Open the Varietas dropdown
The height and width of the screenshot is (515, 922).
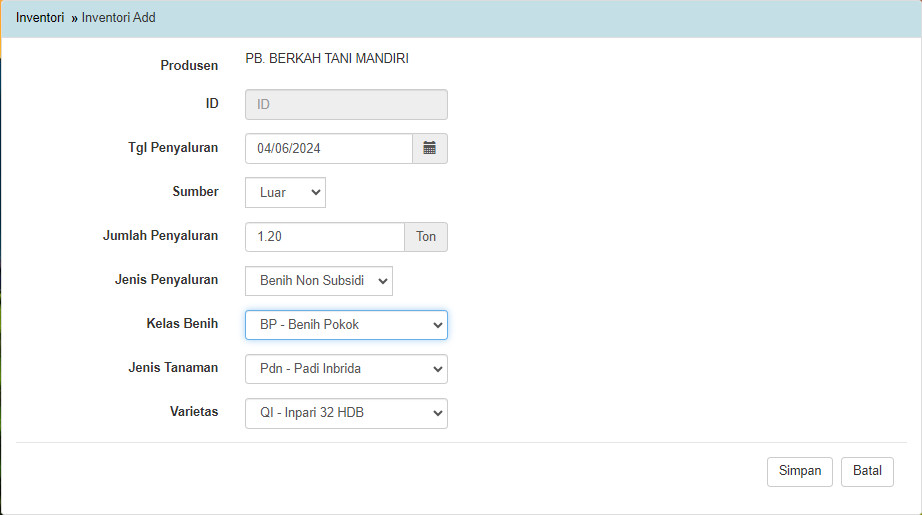pos(346,413)
